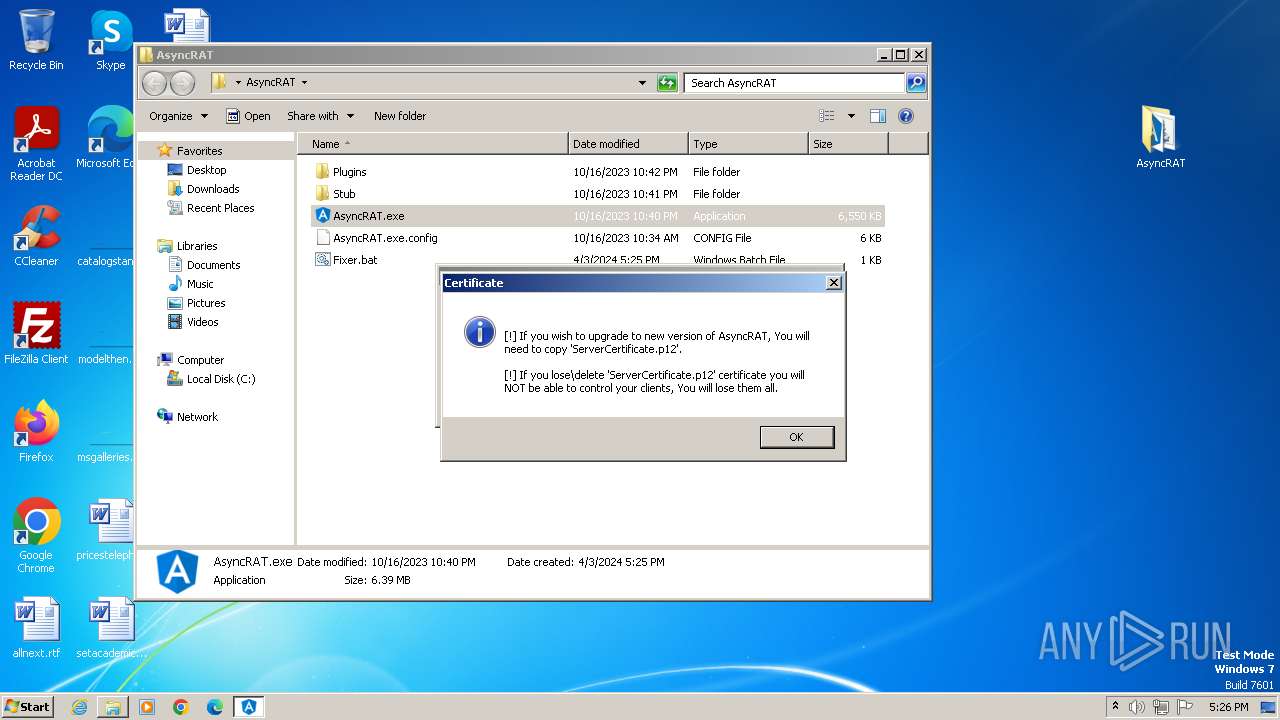Open Windows Media Player from taskbar
Screen dimensions: 1280x720
tap(147, 707)
